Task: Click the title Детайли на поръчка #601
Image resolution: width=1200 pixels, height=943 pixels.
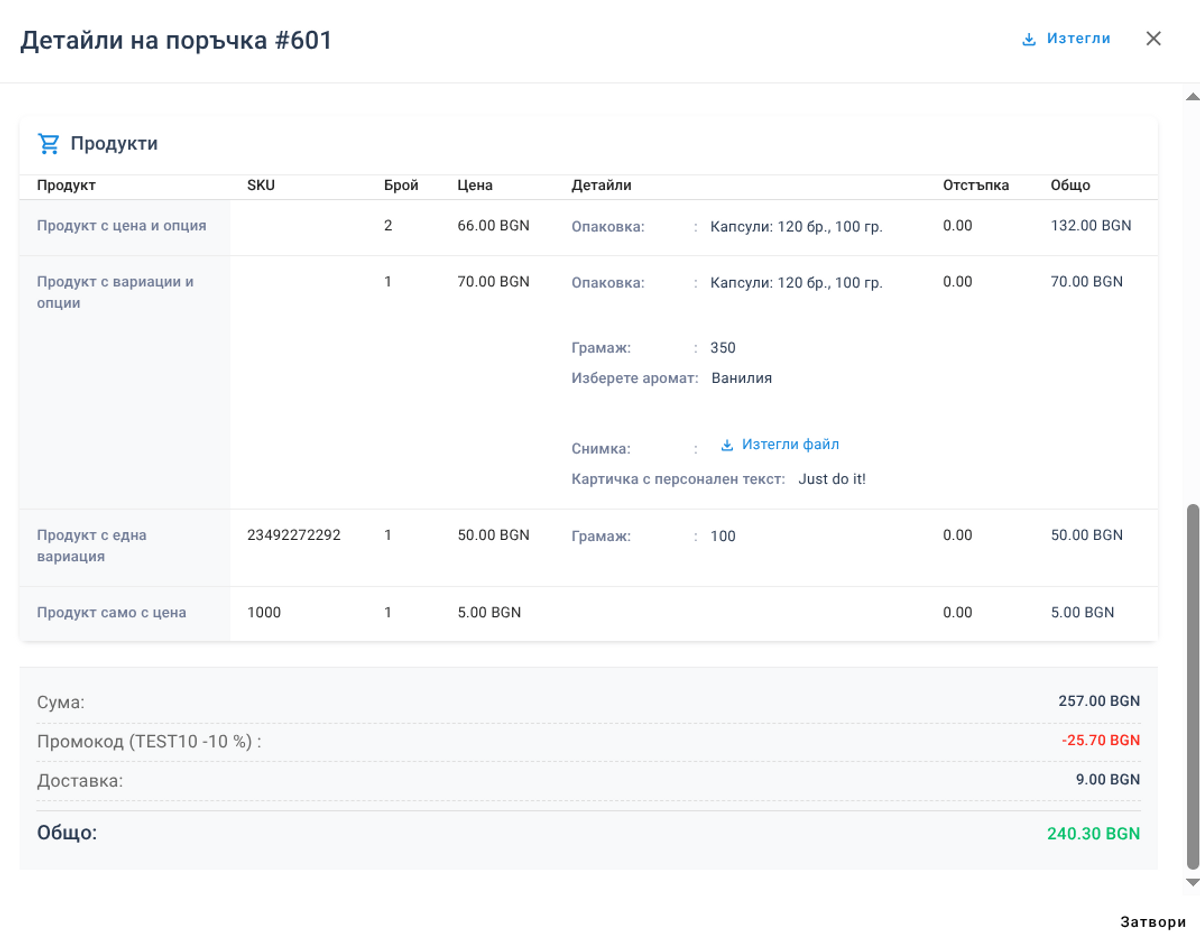Action: [x=176, y=40]
